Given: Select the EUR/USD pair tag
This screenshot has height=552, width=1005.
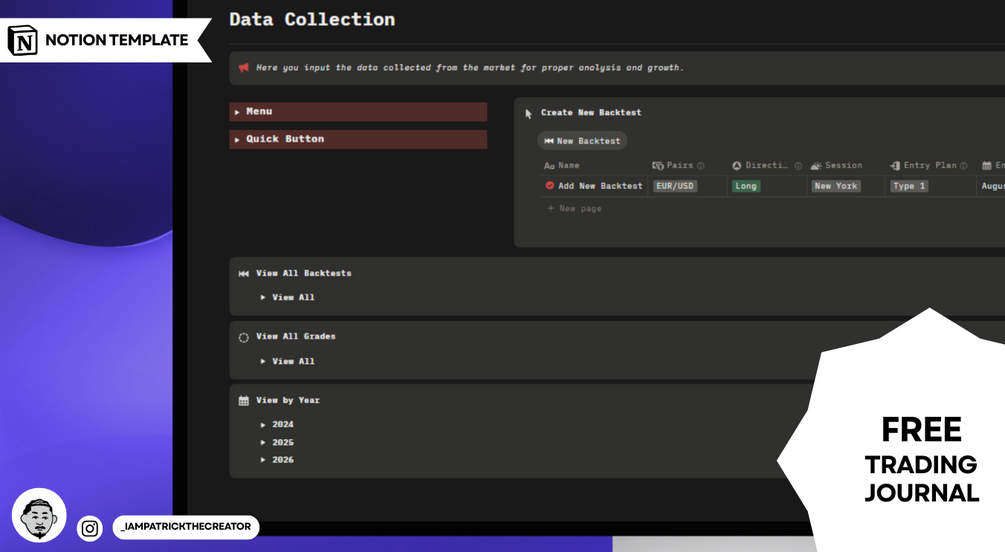Looking at the screenshot, I should point(675,186).
